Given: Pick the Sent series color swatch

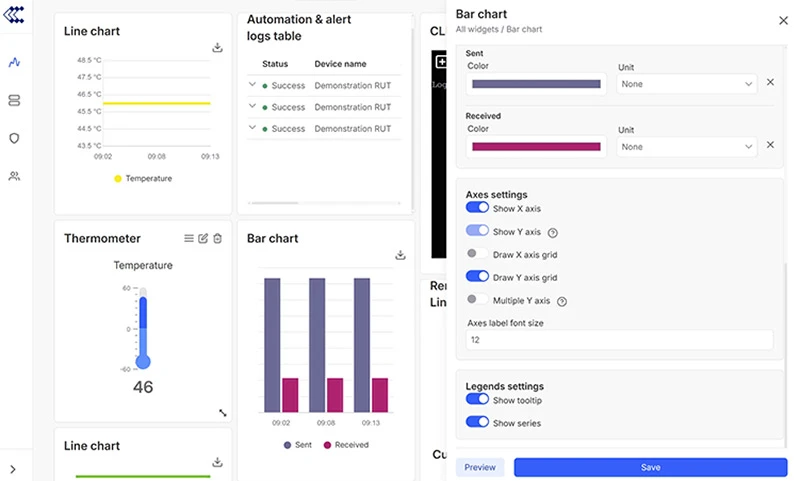Looking at the screenshot, I should 536,84.
